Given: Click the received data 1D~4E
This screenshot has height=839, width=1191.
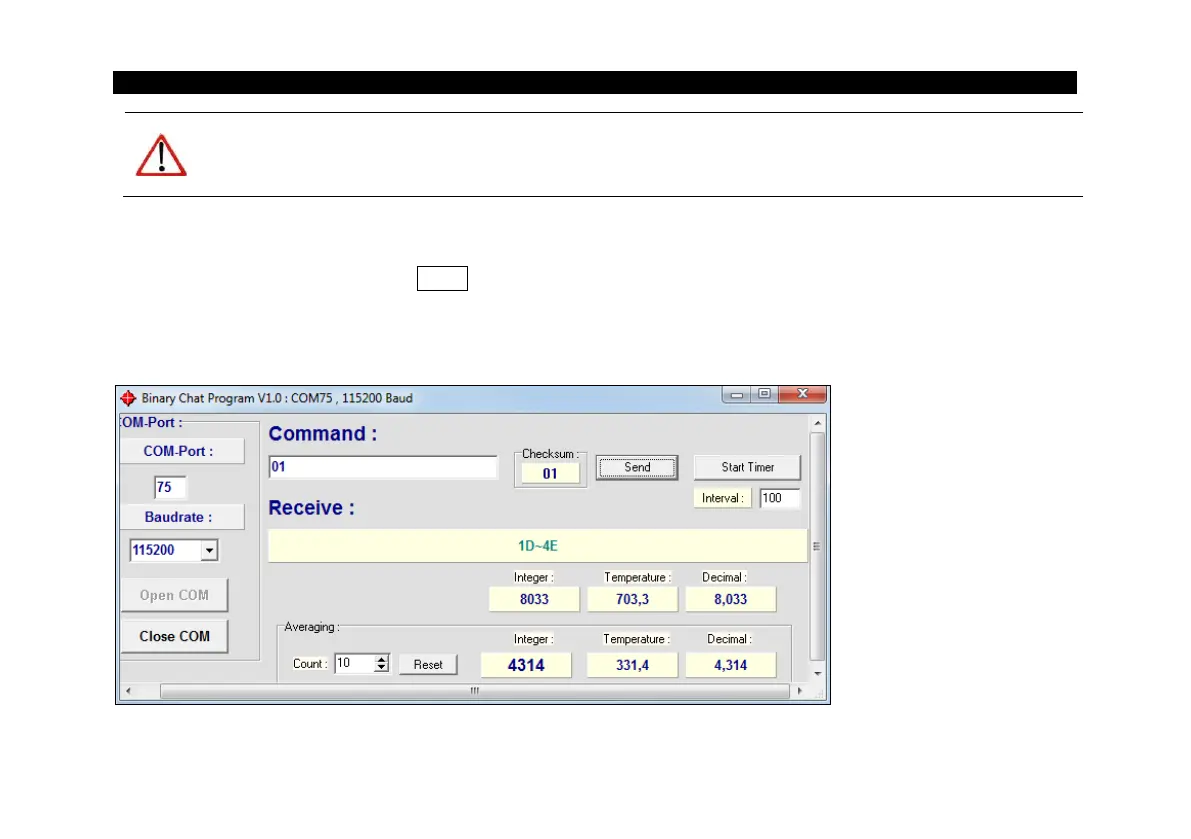Looking at the screenshot, I should click(x=538, y=546).
